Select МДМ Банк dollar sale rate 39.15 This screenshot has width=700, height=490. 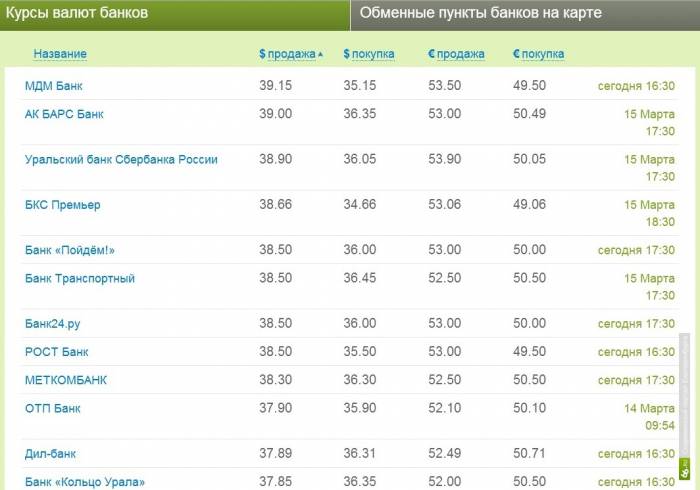pos(275,85)
